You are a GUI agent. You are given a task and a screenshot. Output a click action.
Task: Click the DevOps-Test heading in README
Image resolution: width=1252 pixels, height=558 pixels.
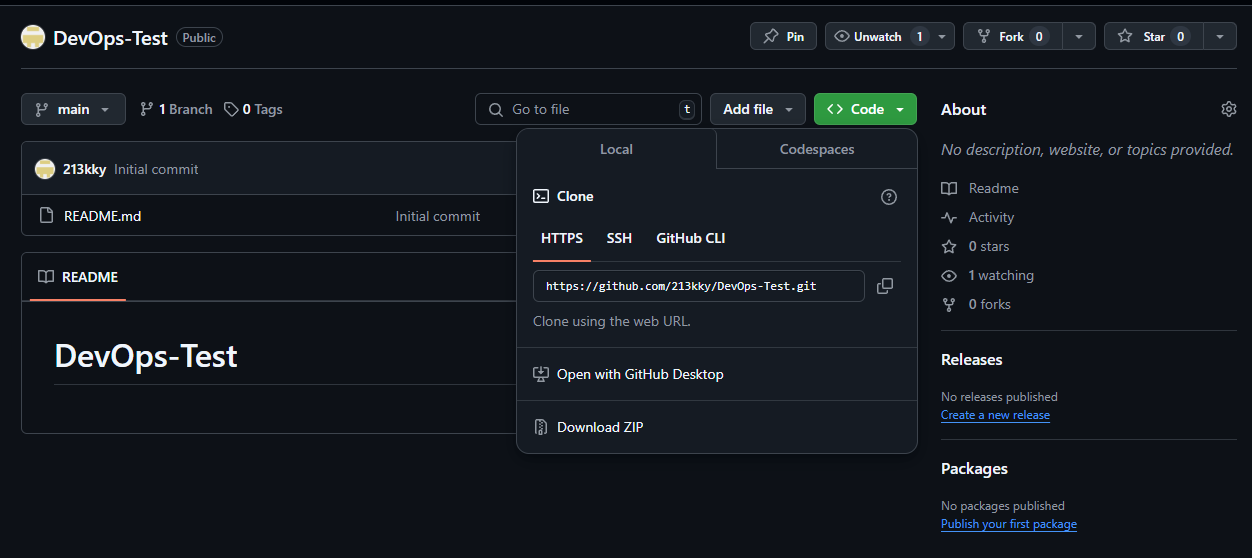pyautogui.click(x=146, y=356)
